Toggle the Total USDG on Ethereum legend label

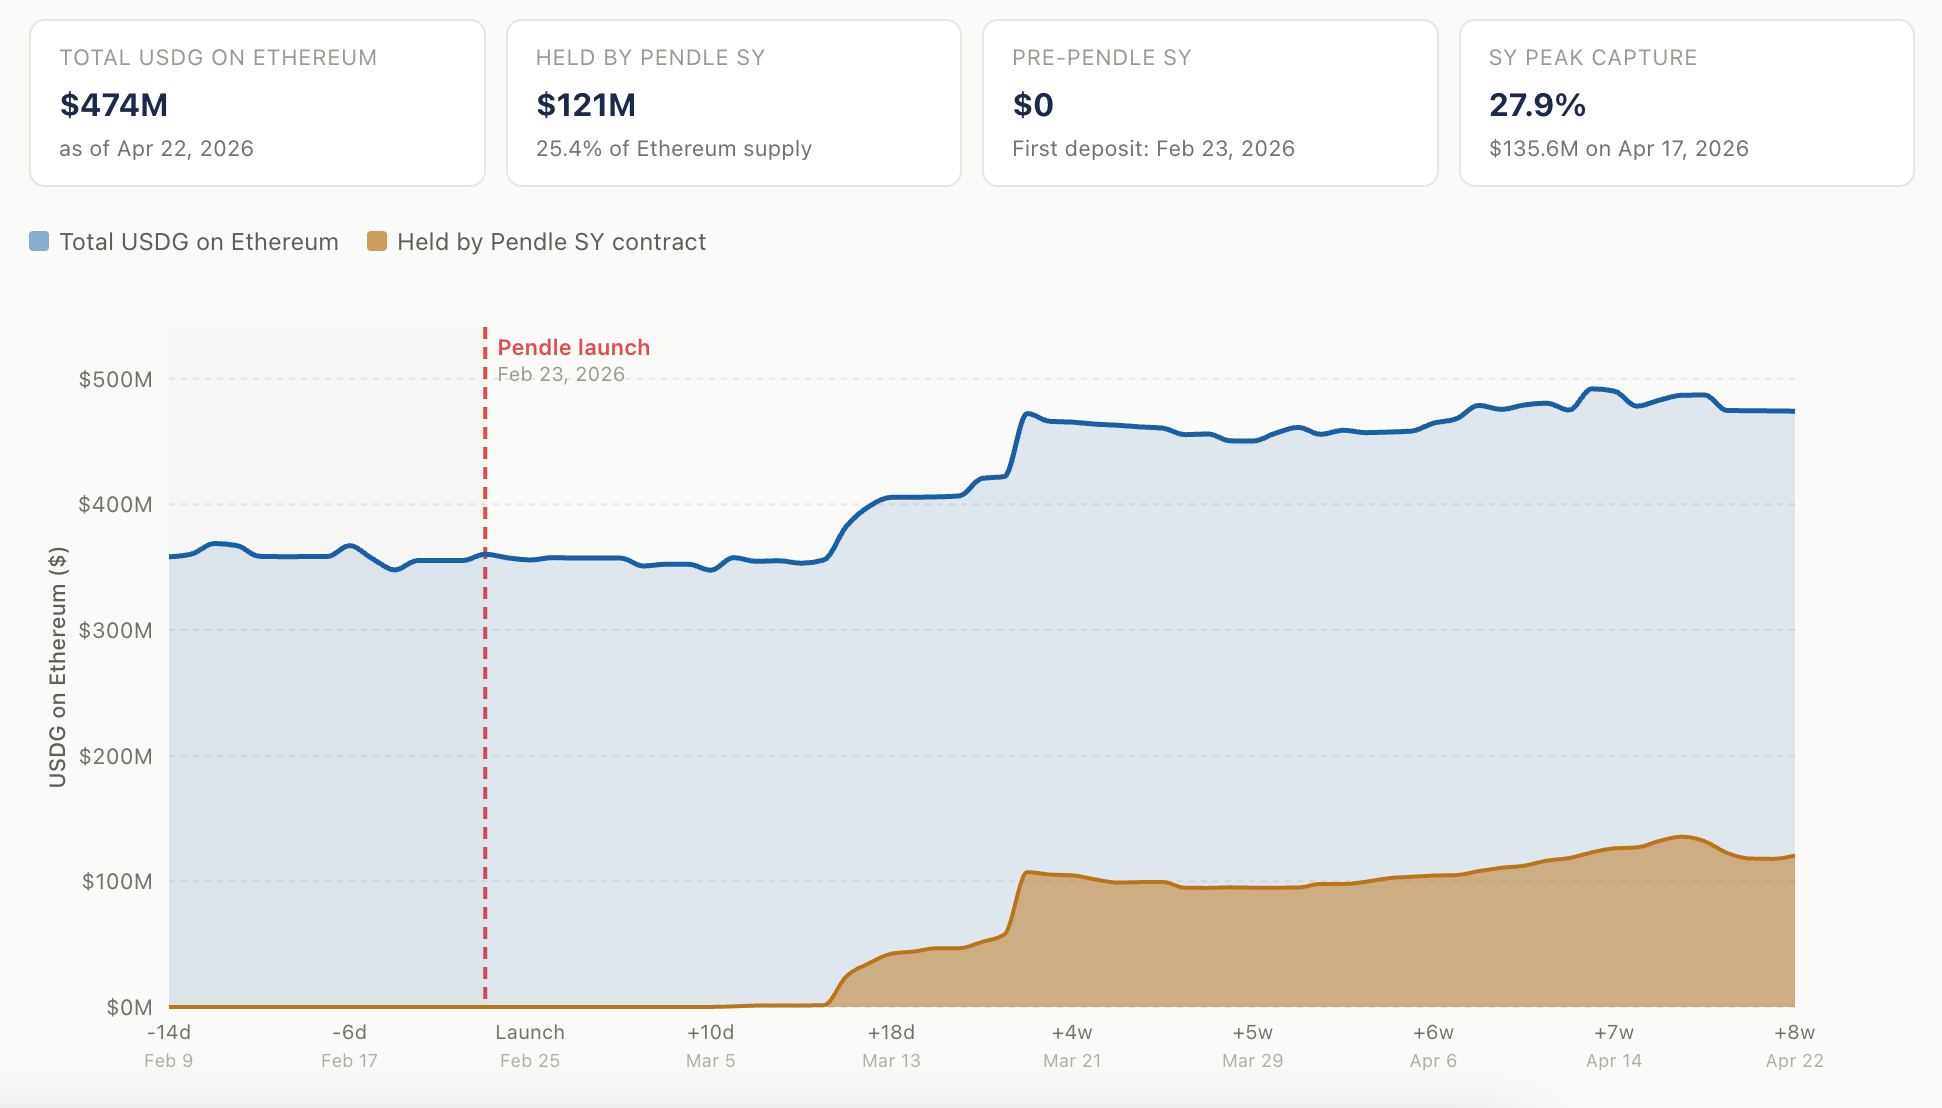(199, 242)
